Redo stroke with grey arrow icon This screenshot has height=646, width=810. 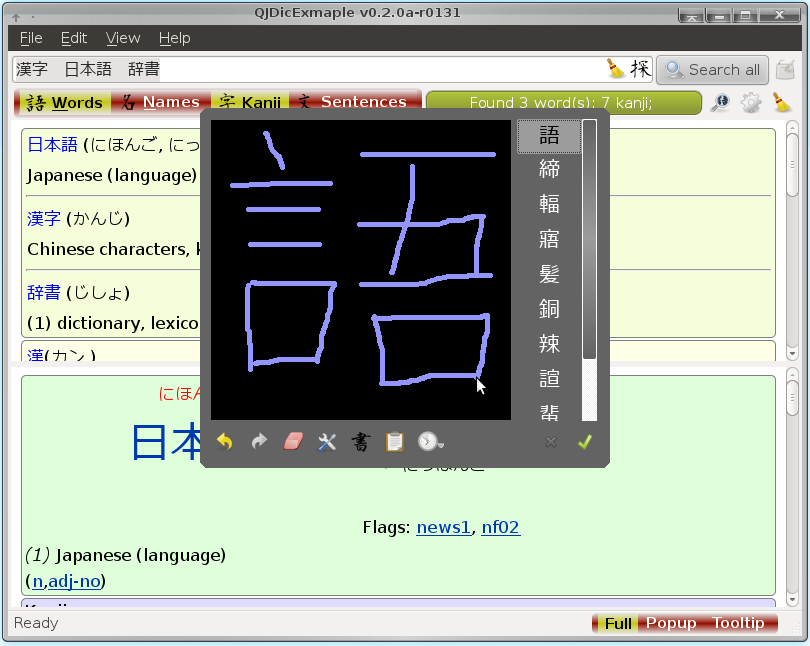pos(259,442)
